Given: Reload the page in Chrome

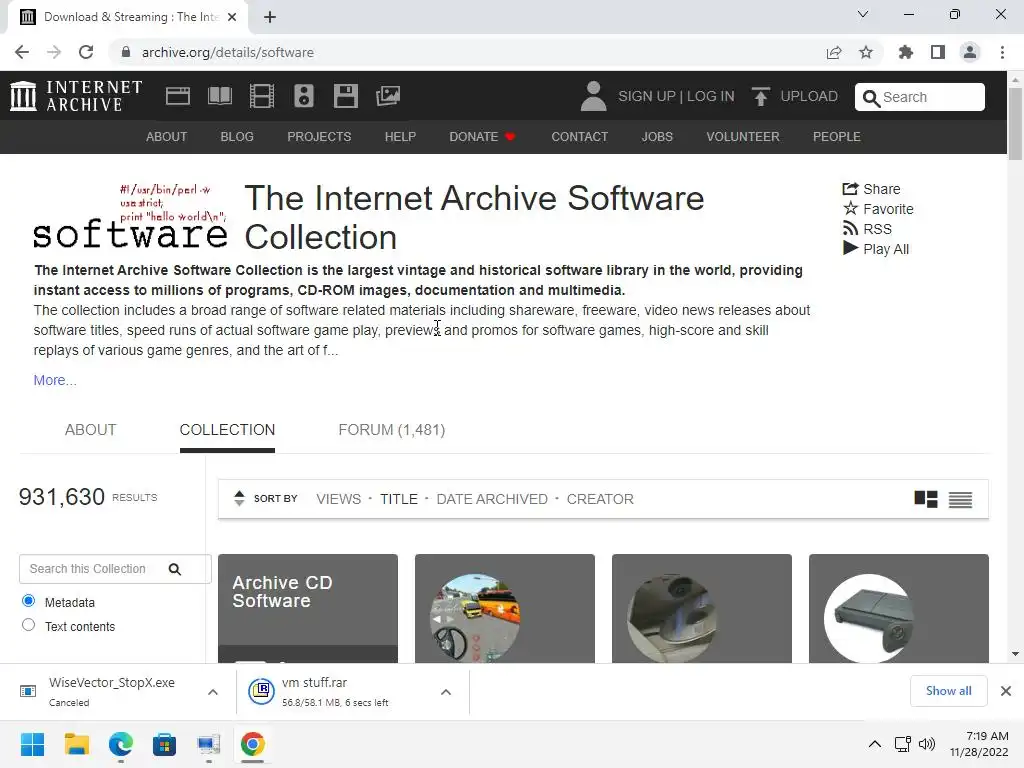Looking at the screenshot, I should click(86, 52).
